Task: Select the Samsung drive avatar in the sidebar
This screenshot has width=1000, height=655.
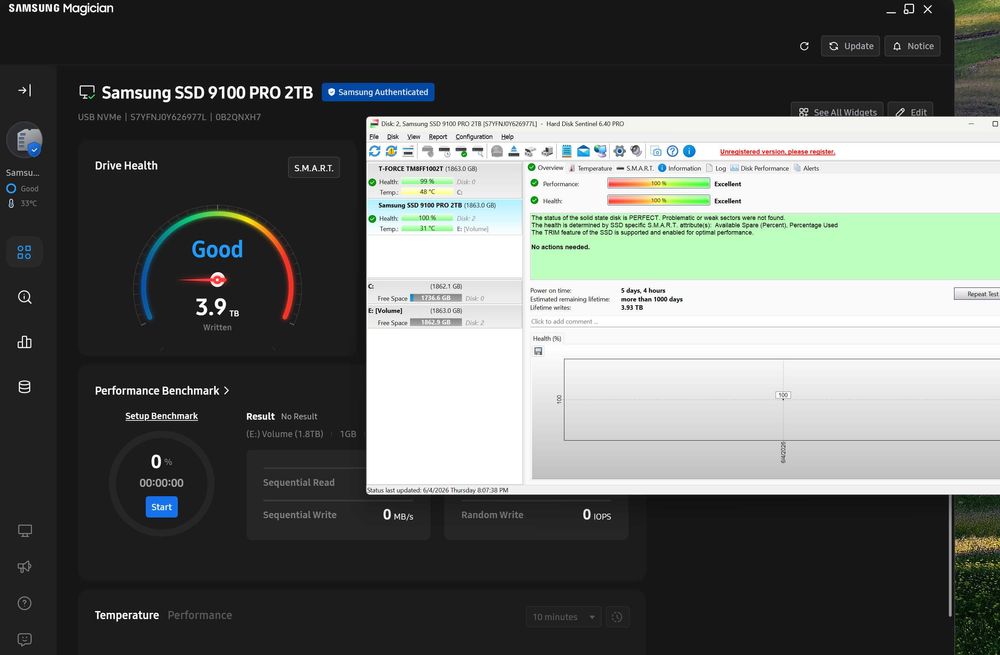Action: (24, 140)
